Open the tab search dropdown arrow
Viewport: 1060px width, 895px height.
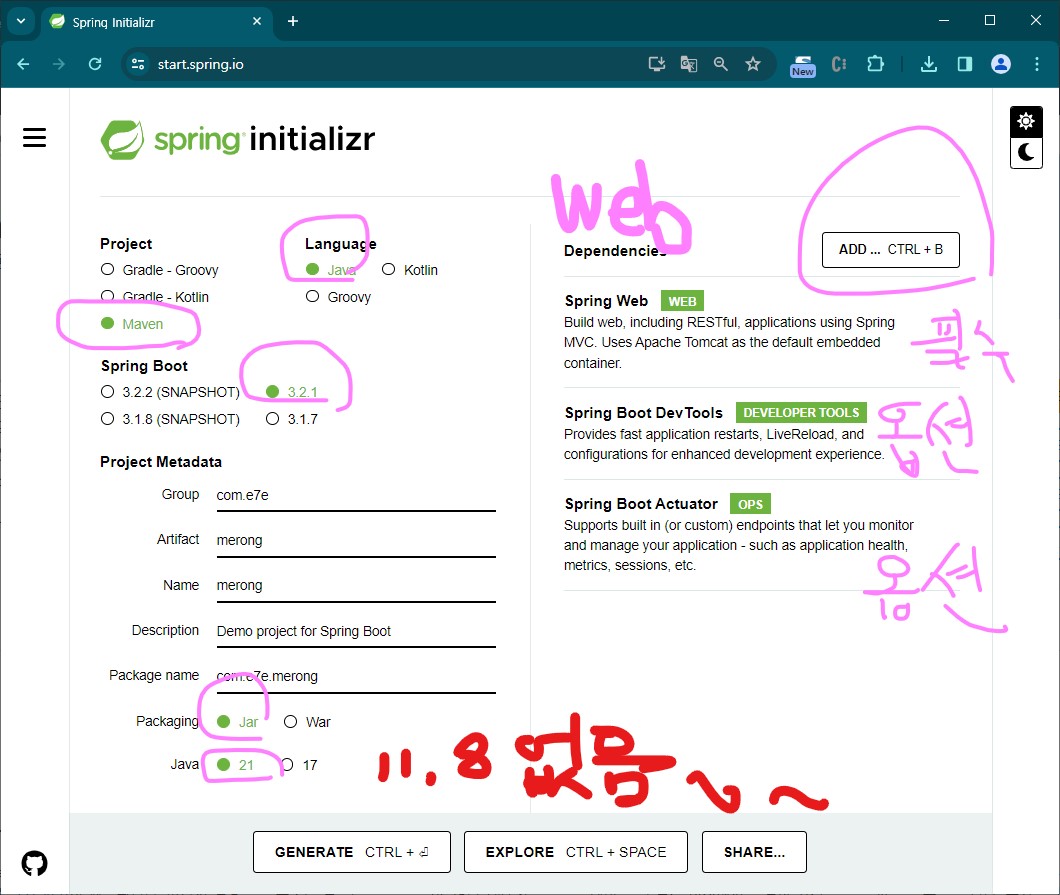pos(21,21)
